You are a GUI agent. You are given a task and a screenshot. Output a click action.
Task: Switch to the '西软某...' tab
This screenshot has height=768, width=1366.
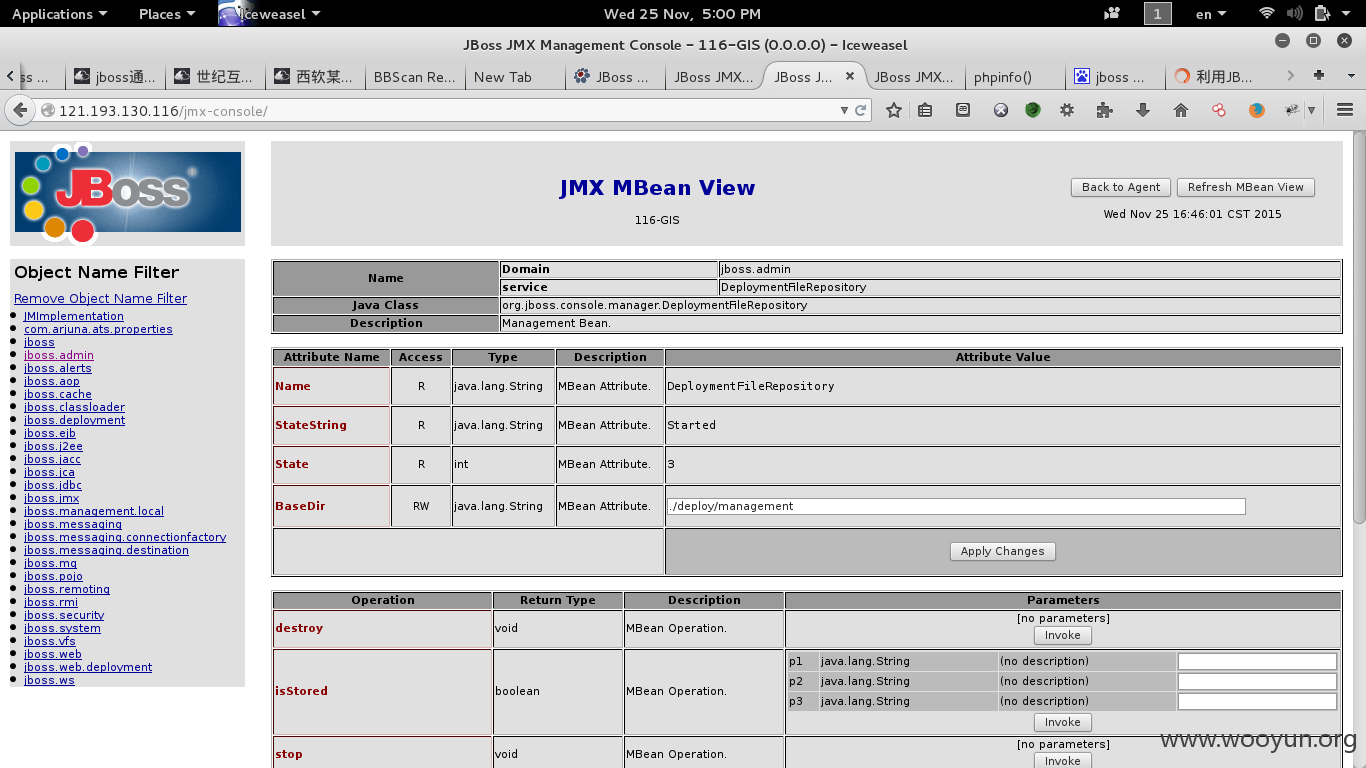pyautogui.click(x=314, y=76)
